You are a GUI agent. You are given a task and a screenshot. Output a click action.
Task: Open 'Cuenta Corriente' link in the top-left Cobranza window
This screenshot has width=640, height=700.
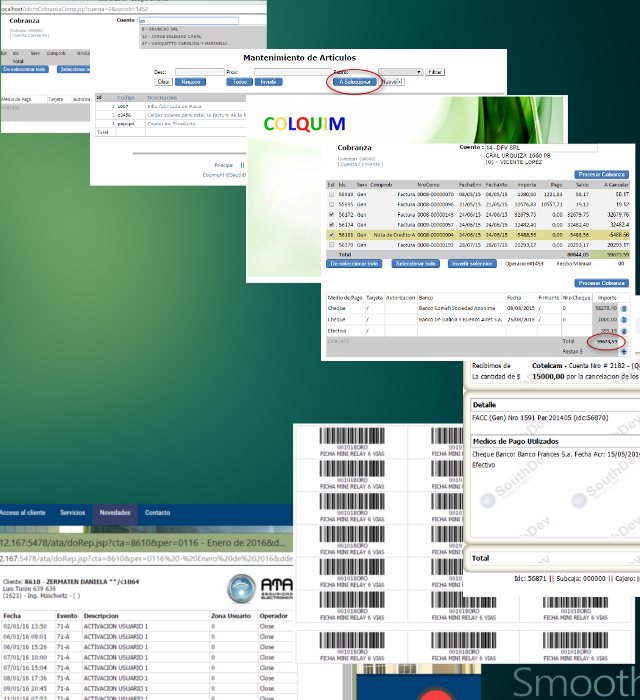pos(29,35)
